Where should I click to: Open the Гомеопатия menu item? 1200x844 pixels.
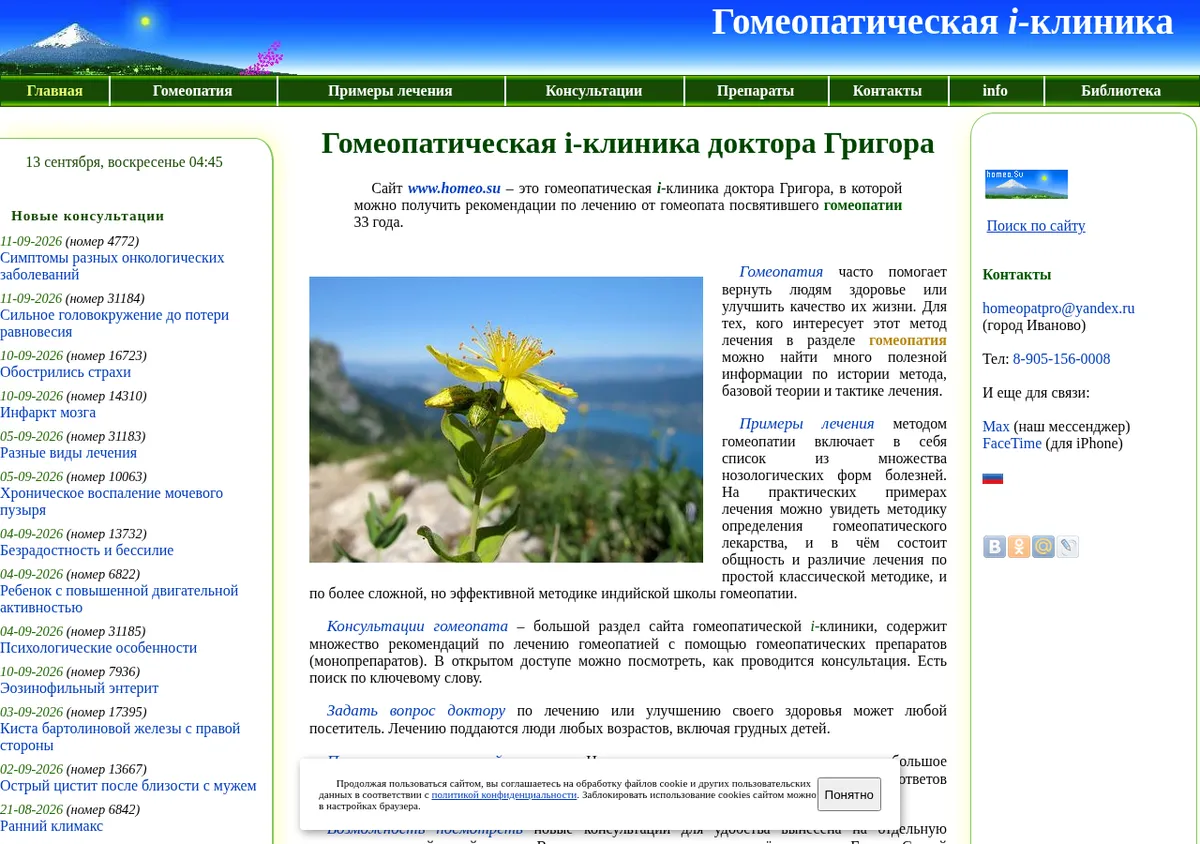click(x=193, y=91)
